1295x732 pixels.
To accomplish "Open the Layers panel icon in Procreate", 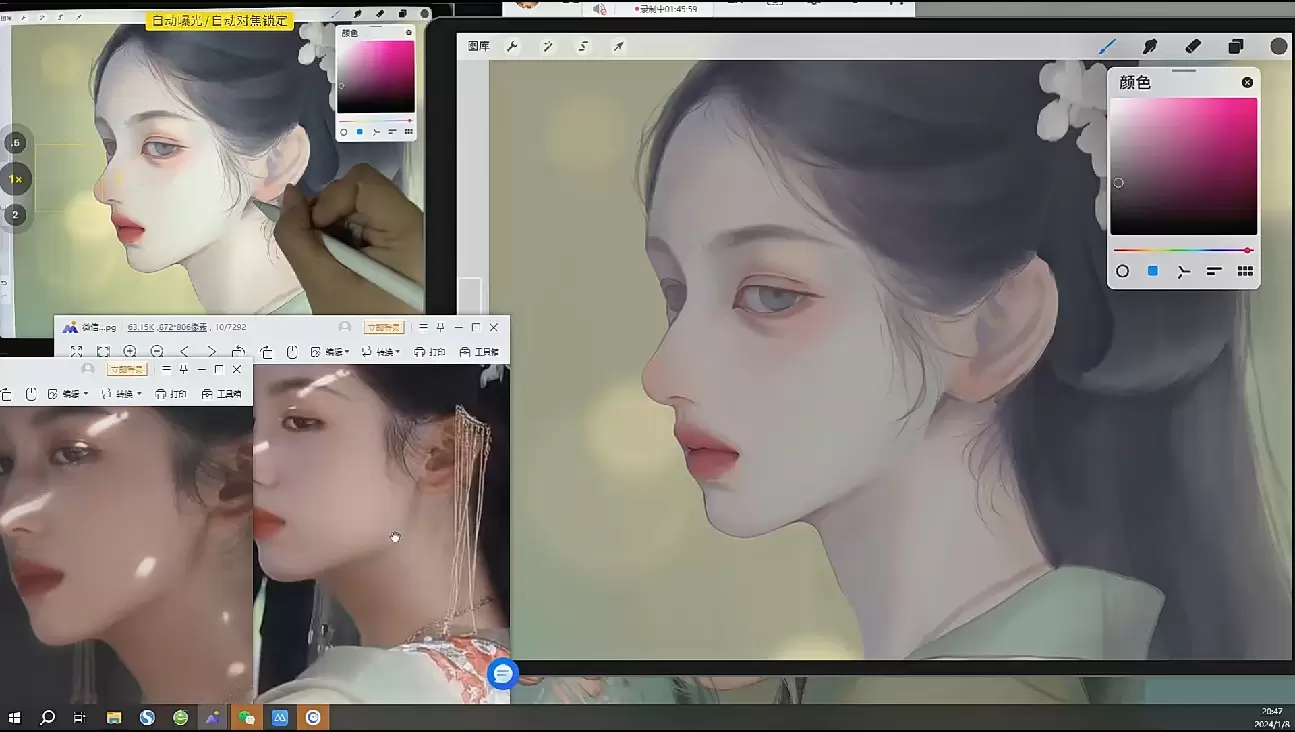I will click(1236, 46).
